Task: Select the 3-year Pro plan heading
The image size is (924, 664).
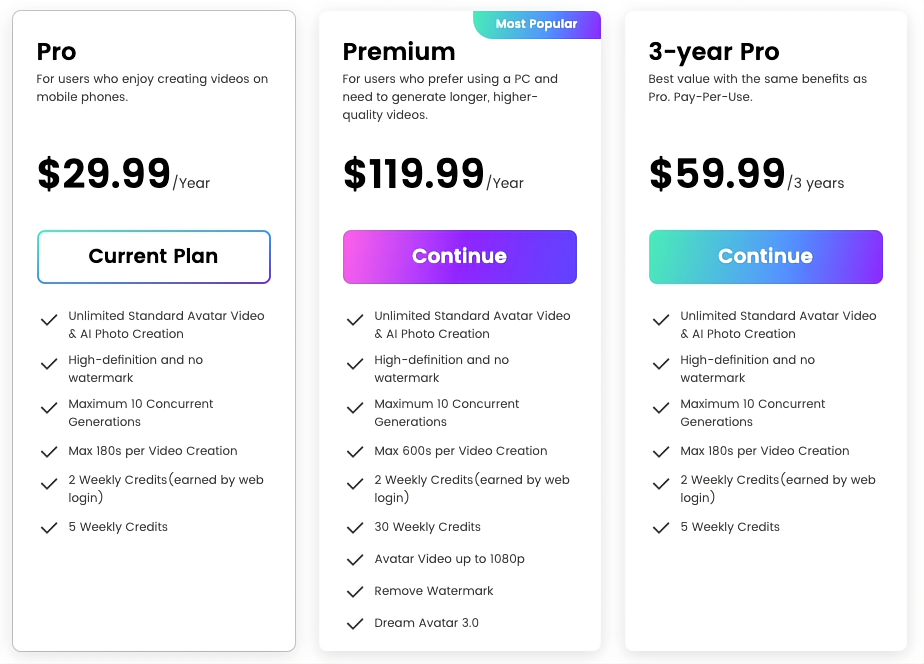Action: point(713,52)
